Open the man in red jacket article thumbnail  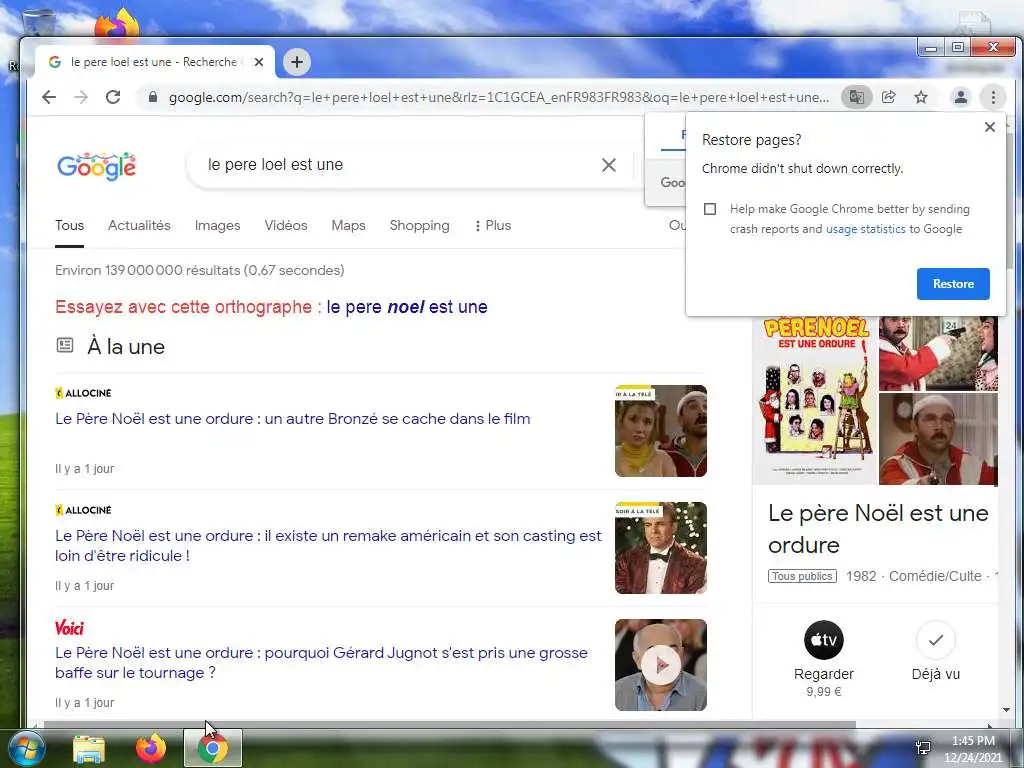tap(661, 548)
